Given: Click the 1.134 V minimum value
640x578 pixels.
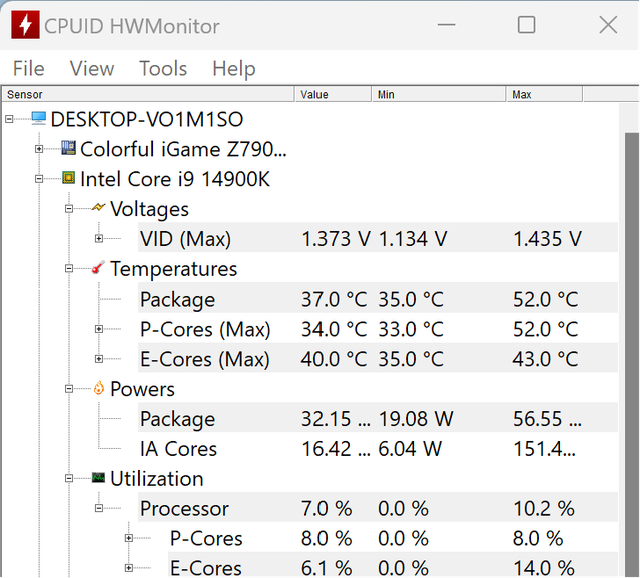Looking at the screenshot, I should [x=413, y=239].
